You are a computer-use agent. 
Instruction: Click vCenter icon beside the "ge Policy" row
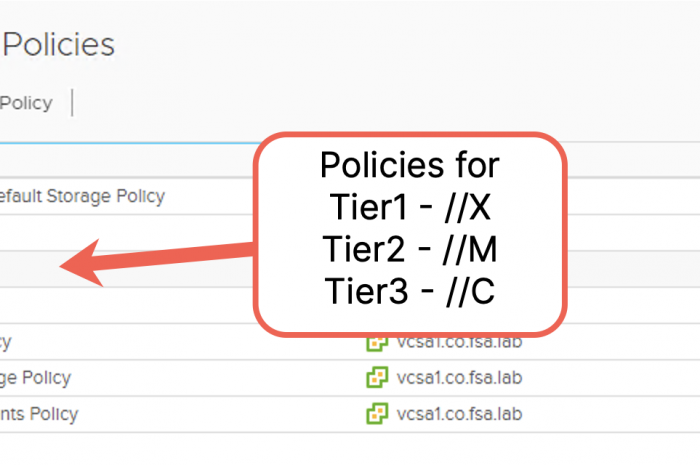pyautogui.click(x=376, y=378)
